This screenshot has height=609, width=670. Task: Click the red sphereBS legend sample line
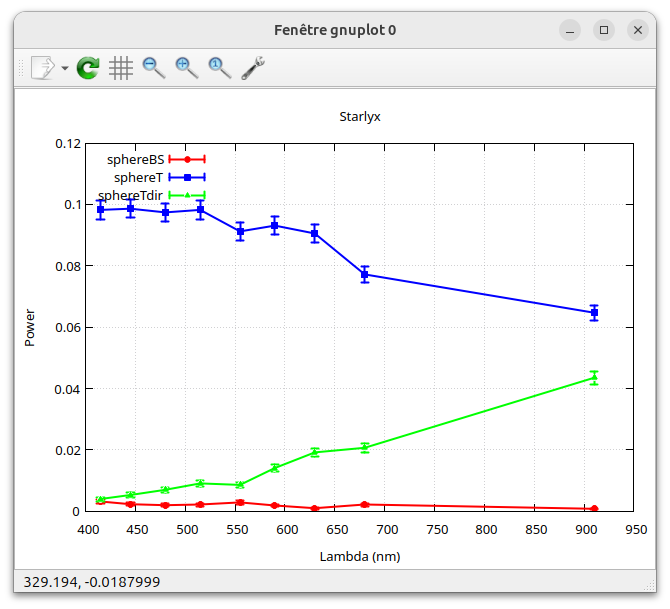click(187, 159)
